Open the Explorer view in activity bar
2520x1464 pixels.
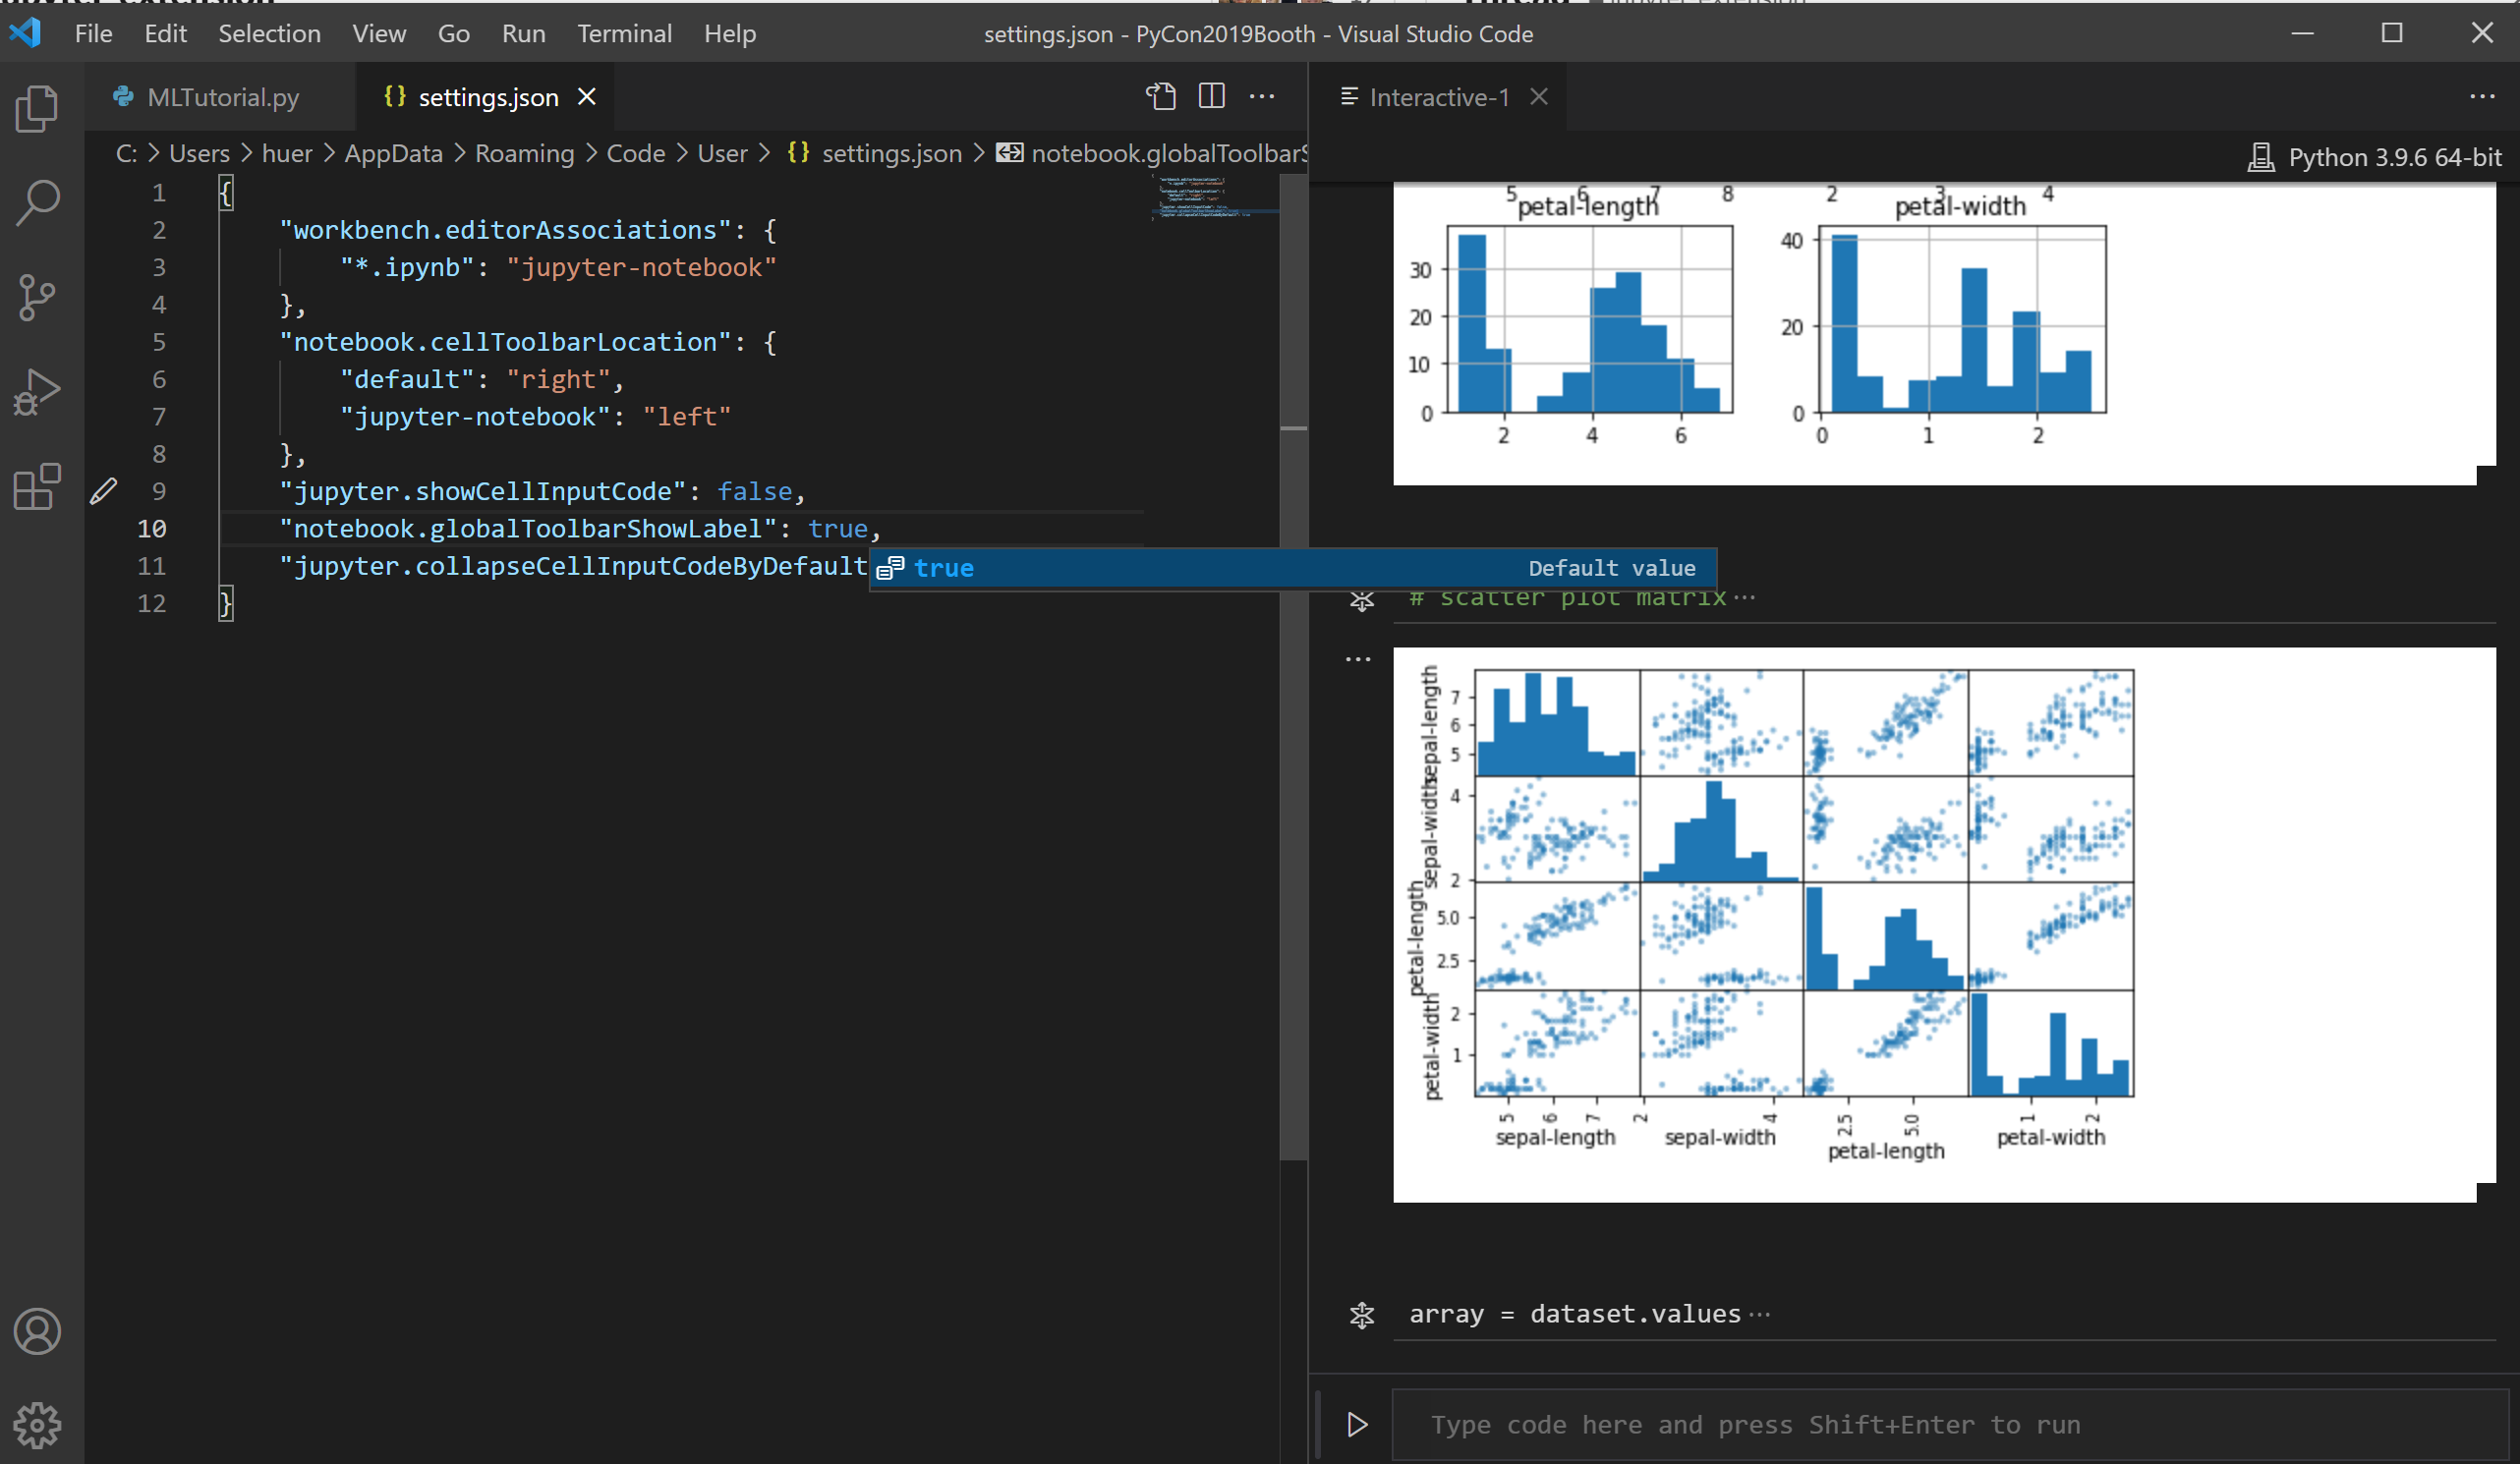click(x=37, y=108)
